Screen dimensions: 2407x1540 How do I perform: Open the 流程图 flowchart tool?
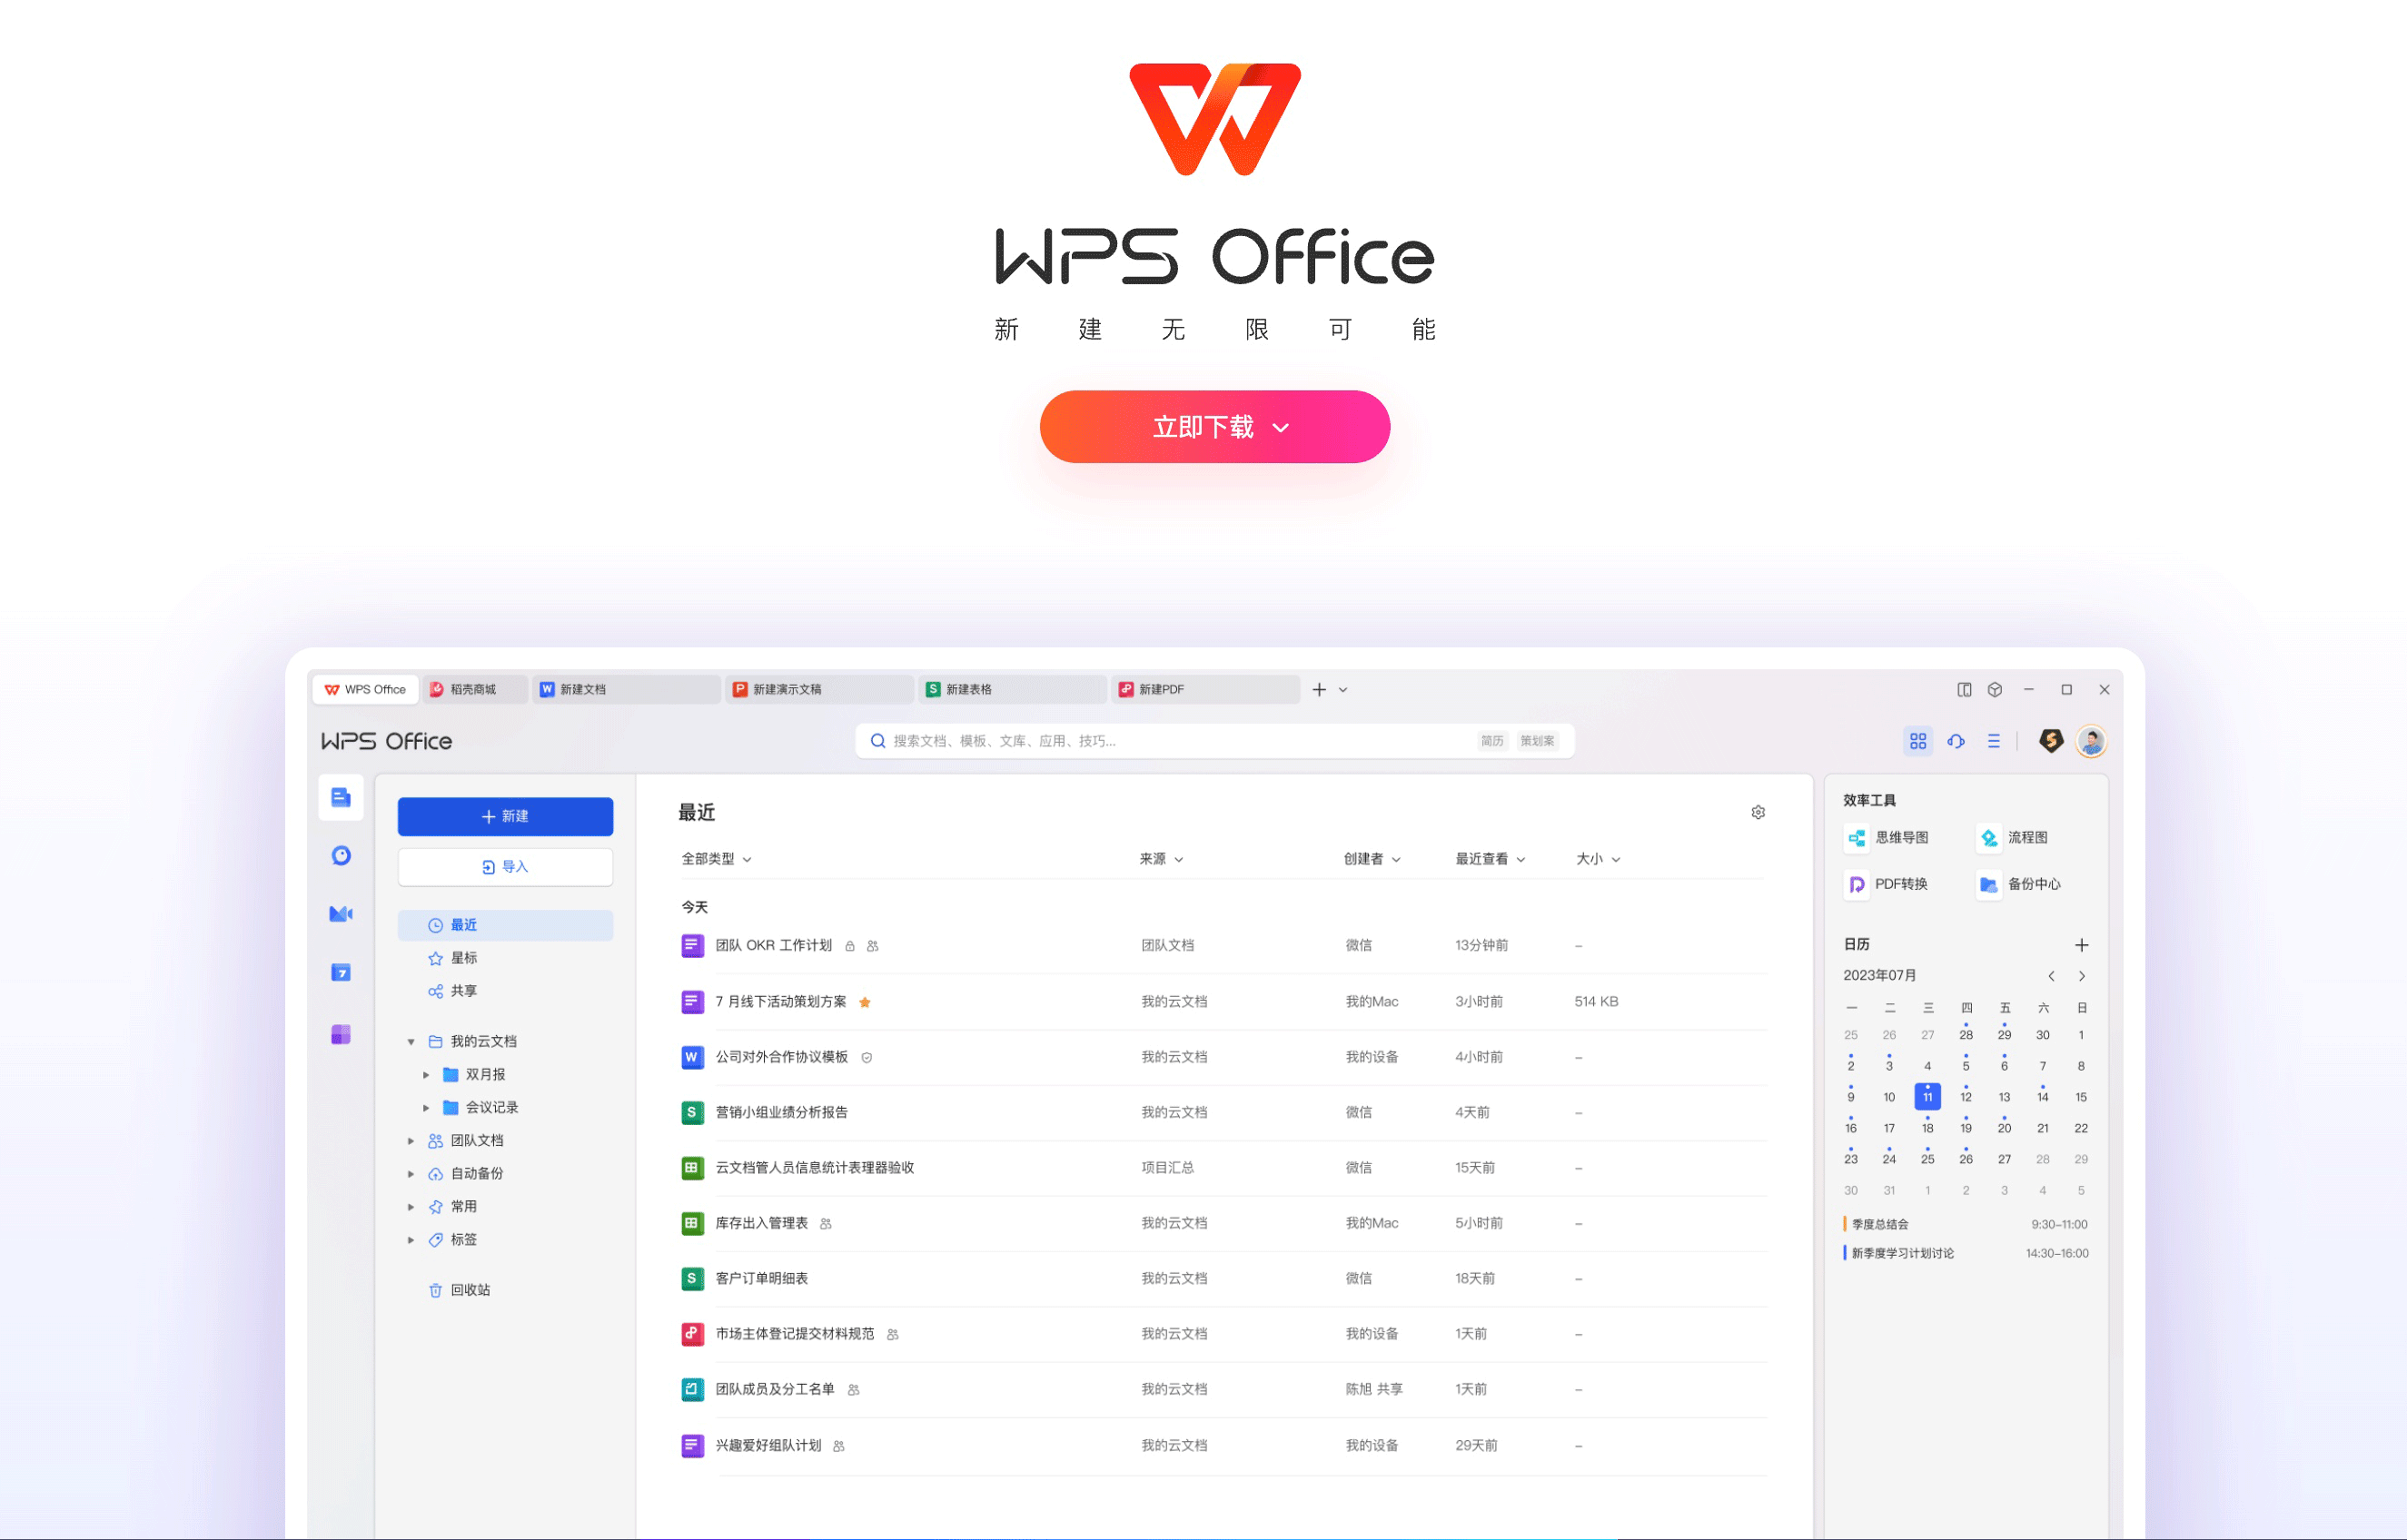(x=2013, y=838)
